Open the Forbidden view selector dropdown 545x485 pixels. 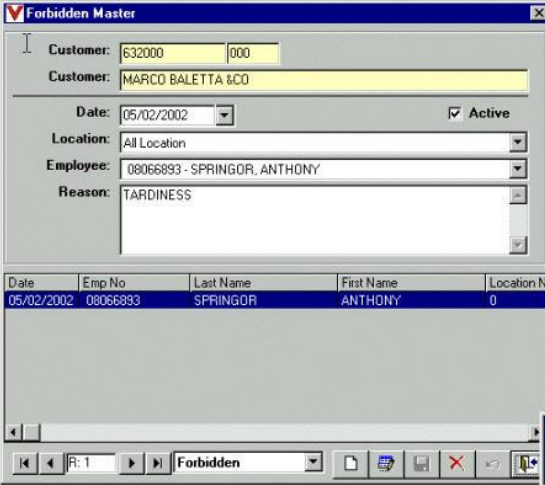[x=314, y=462]
